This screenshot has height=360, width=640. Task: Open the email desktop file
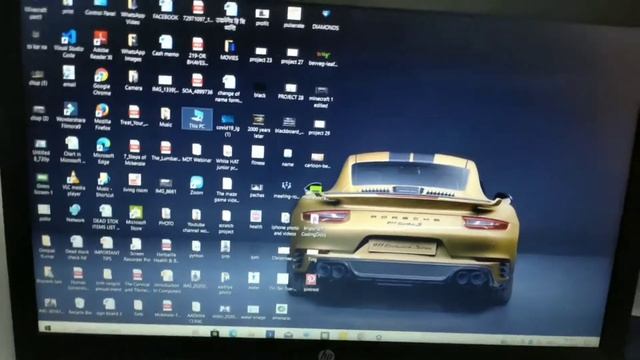click(x=69, y=76)
